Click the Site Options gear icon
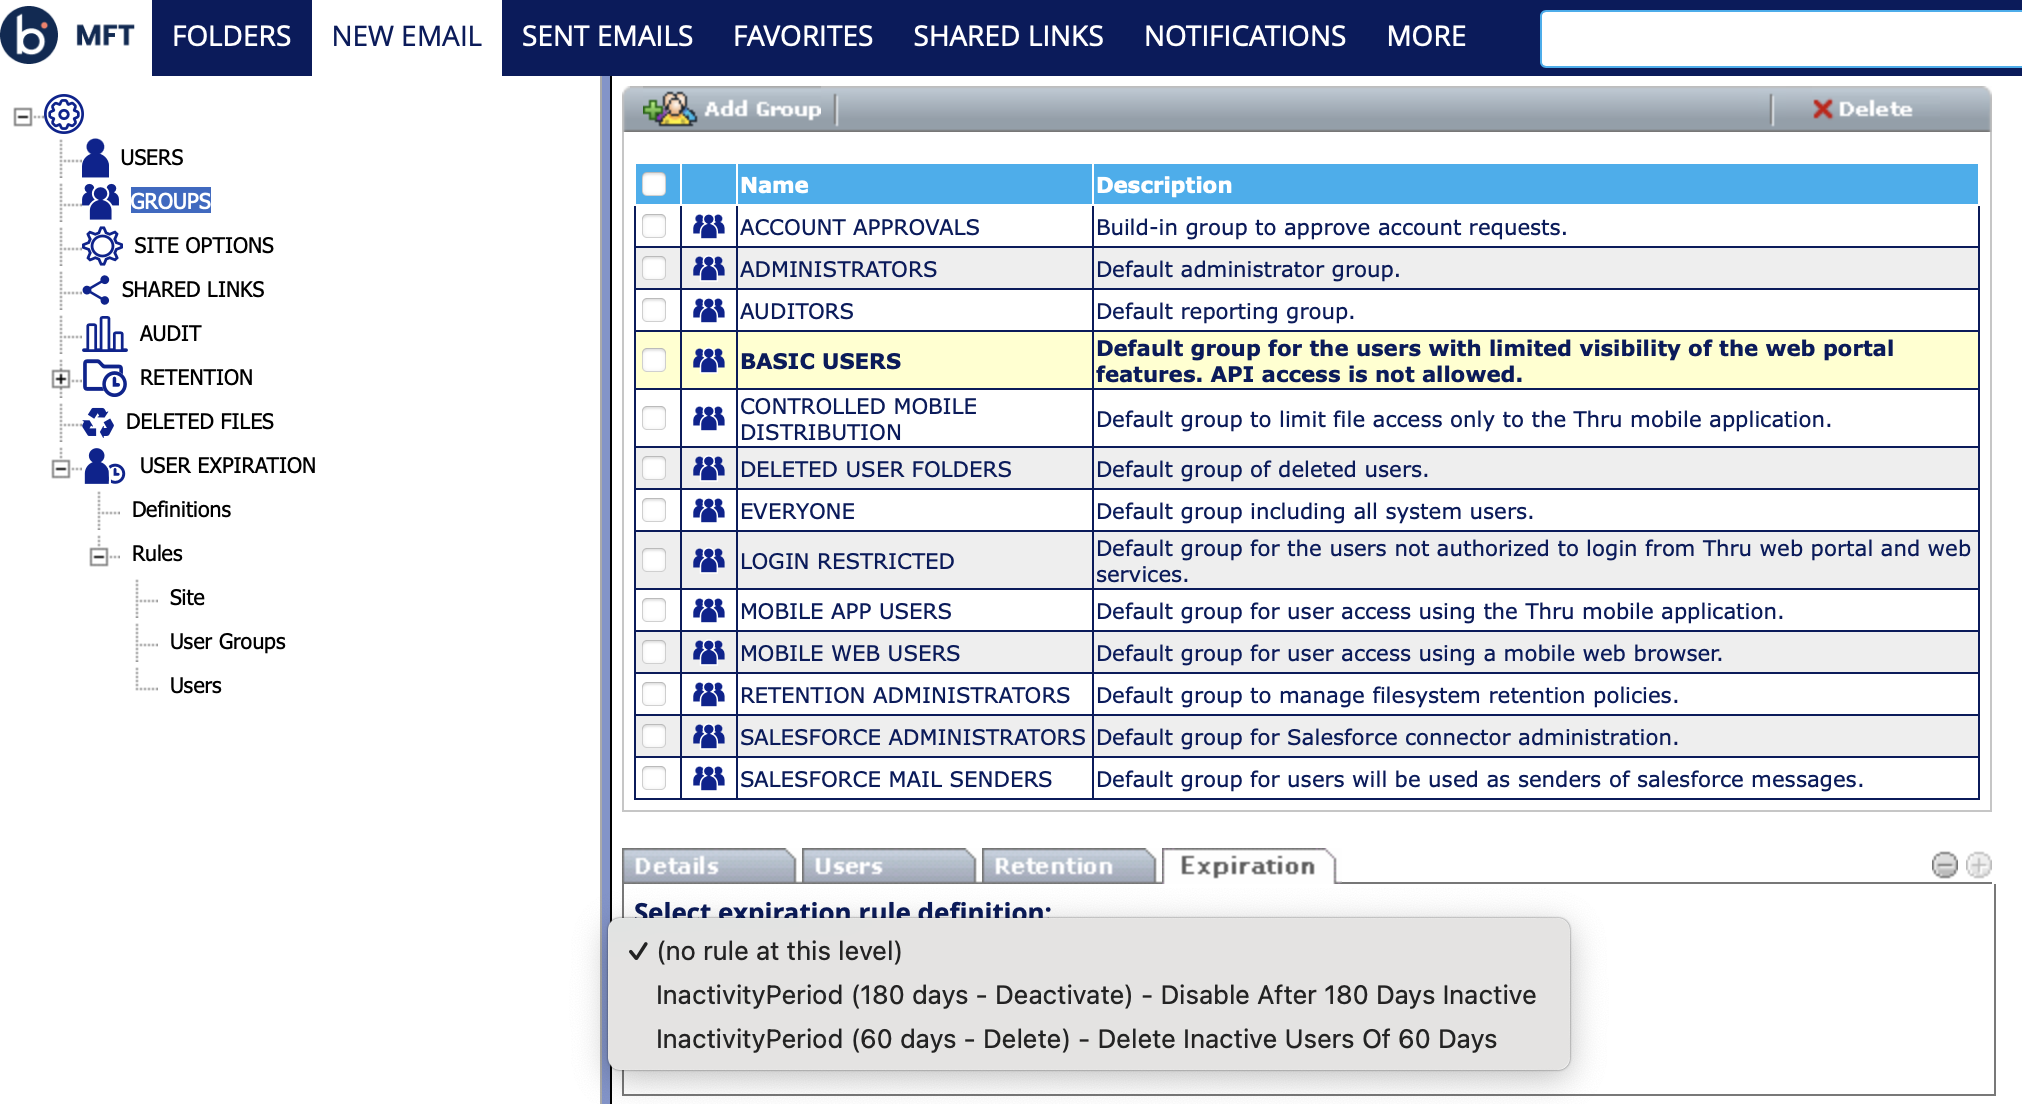The width and height of the screenshot is (2022, 1104). [x=102, y=245]
